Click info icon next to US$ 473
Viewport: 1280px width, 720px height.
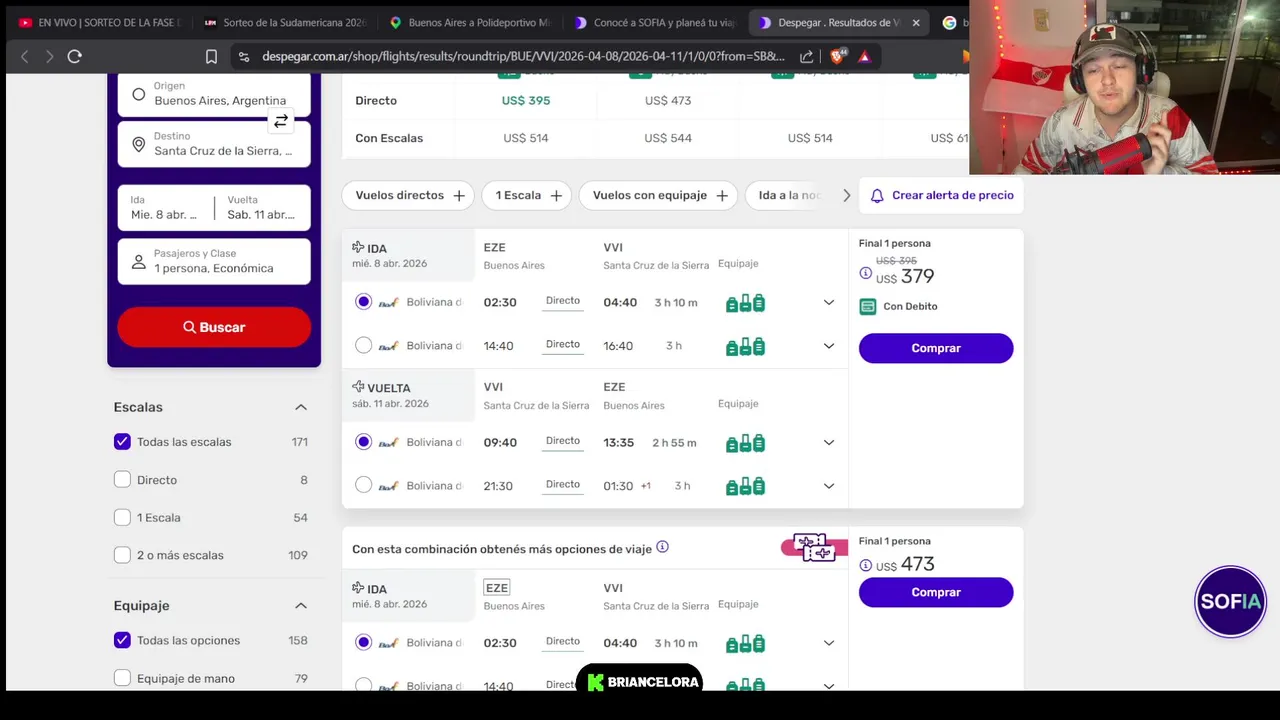866,565
